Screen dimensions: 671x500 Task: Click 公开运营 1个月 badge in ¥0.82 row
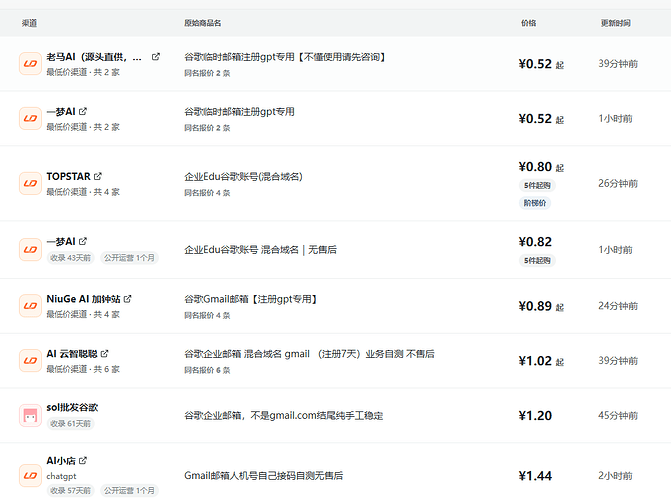tap(129, 258)
